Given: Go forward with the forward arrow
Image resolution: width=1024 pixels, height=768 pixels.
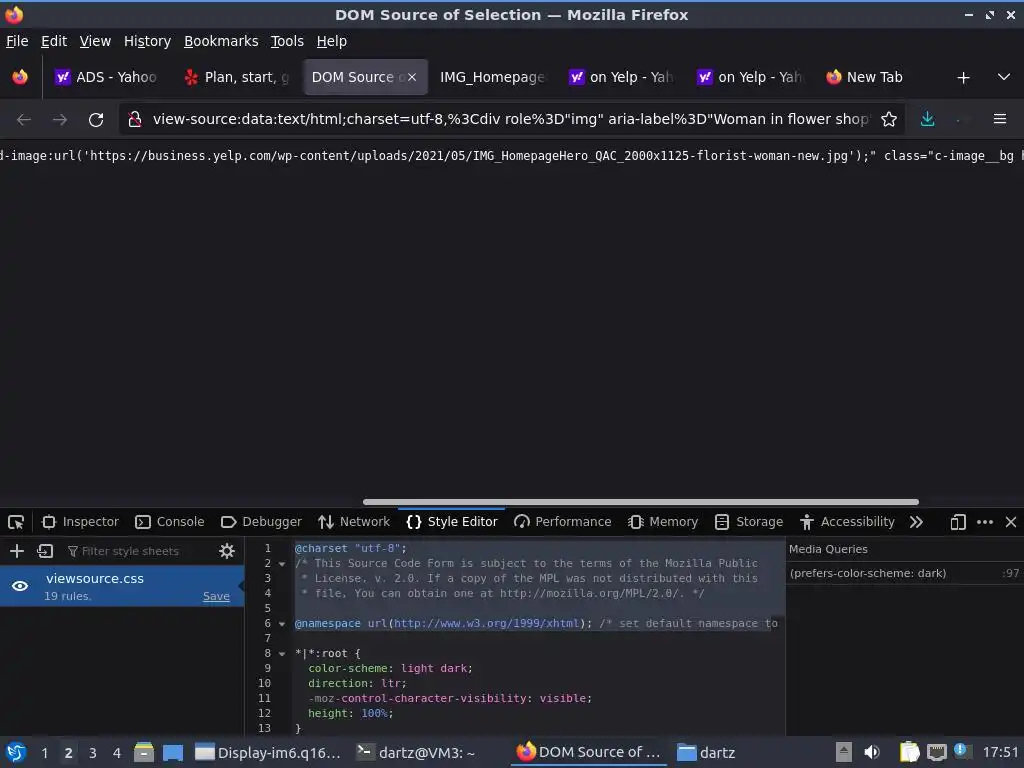Looking at the screenshot, I should pyautogui.click(x=59, y=120).
